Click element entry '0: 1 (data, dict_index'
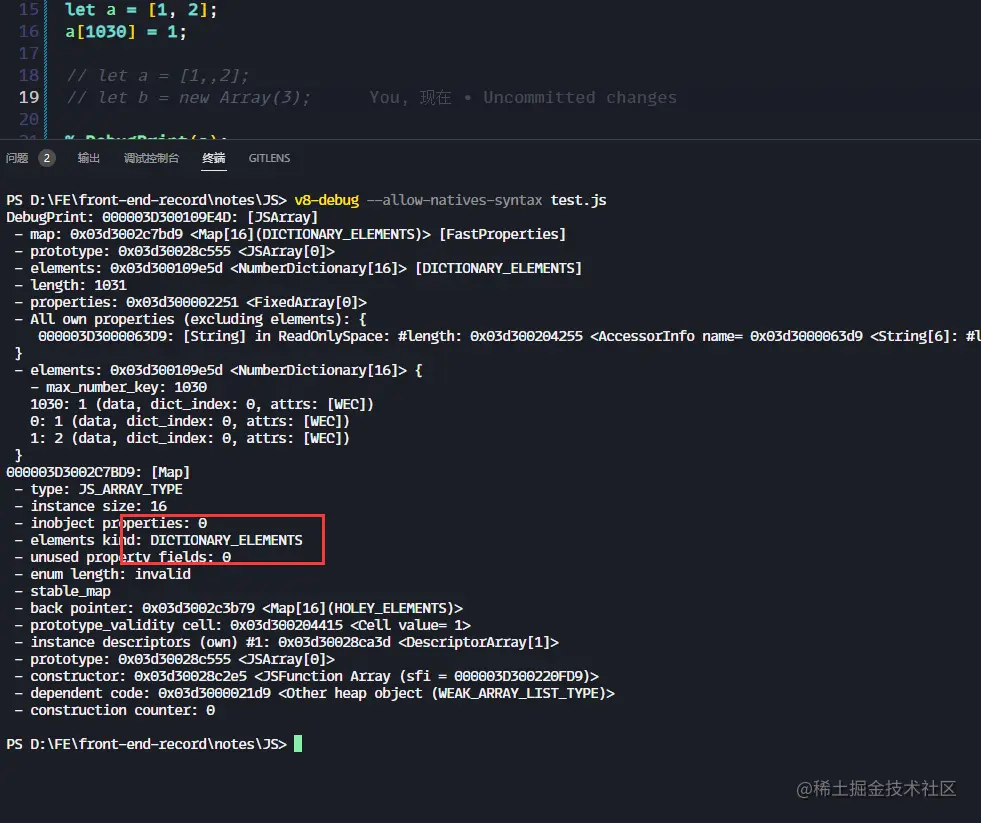 click(190, 421)
